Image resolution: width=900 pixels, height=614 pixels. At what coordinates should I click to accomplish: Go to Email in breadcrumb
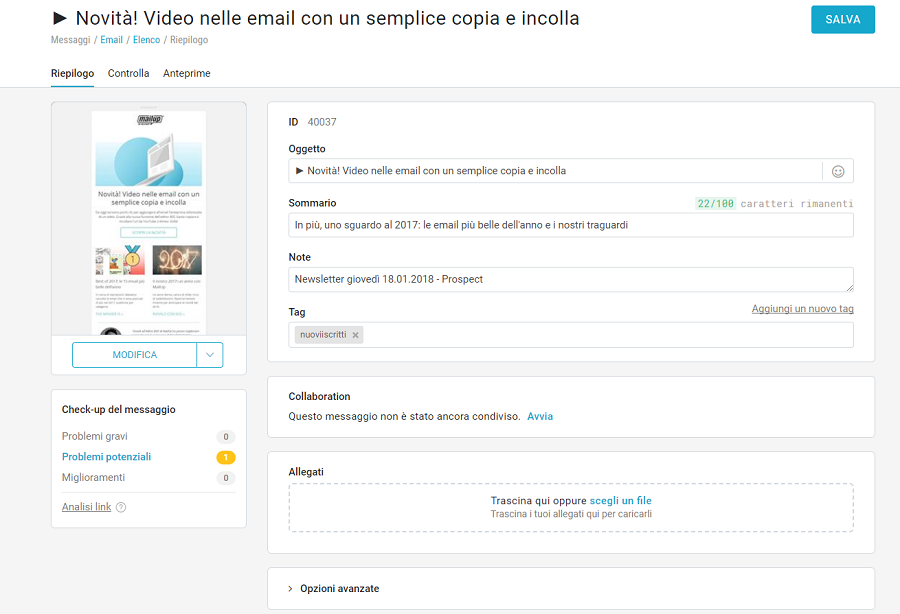112,41
